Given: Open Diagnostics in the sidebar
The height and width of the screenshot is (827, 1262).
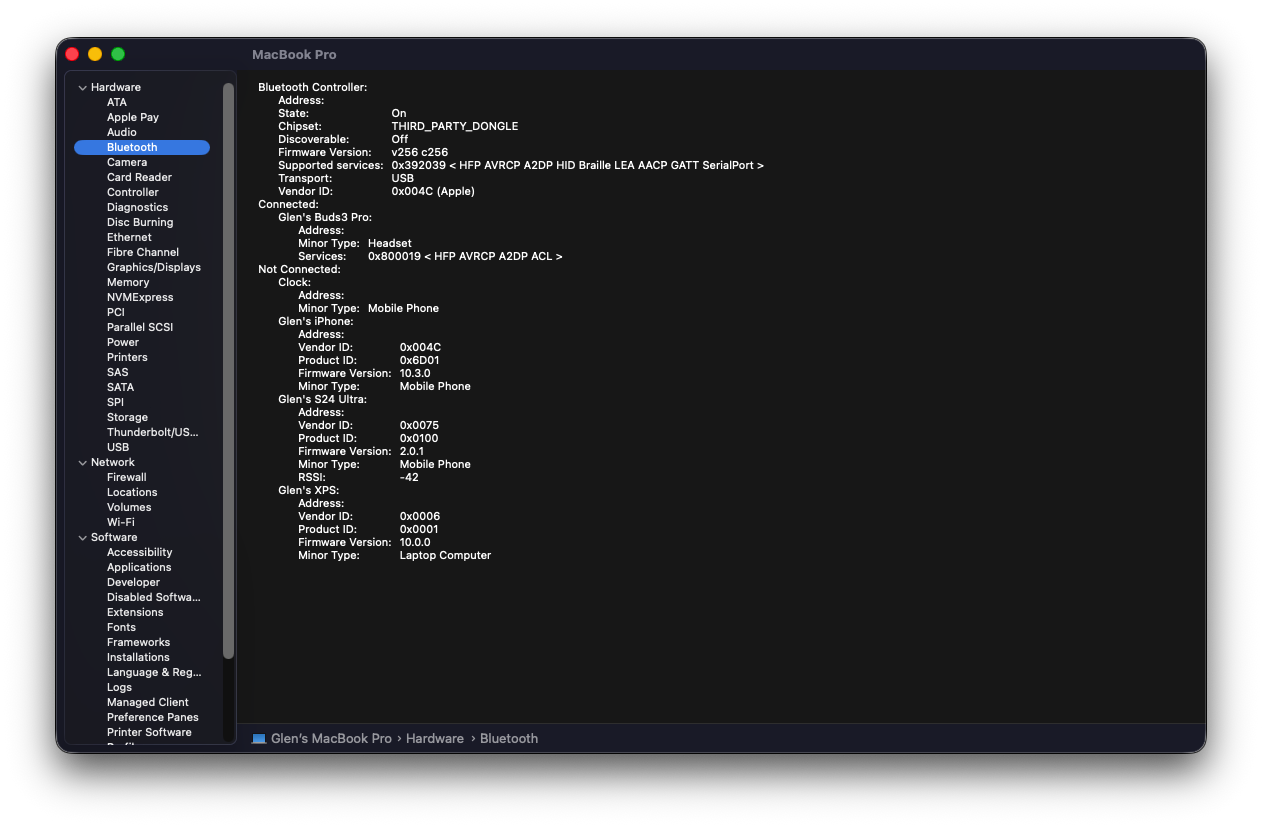Looking at the screenshot, I should pos(138,207).
